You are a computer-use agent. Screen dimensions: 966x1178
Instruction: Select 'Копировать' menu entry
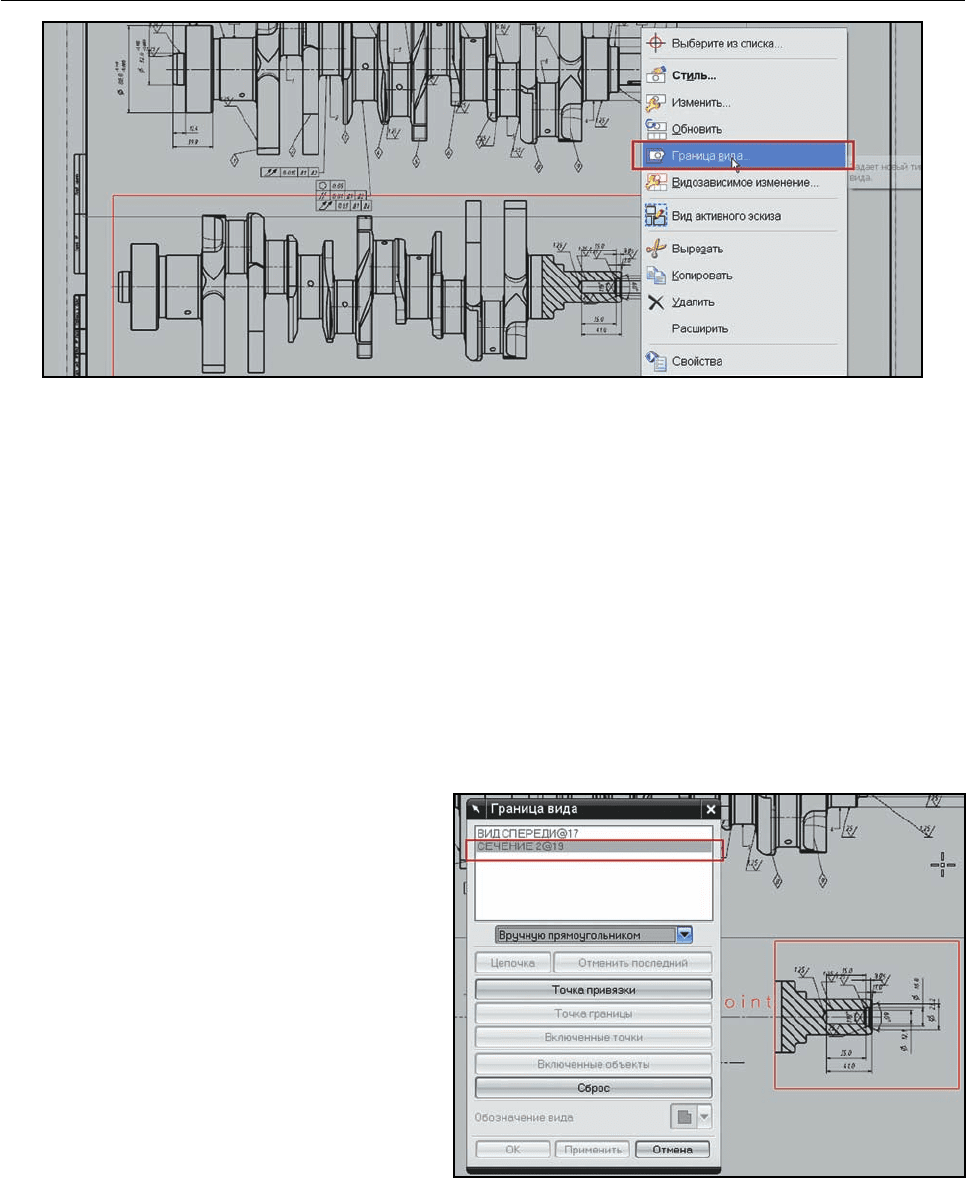(x=744, y=275)
